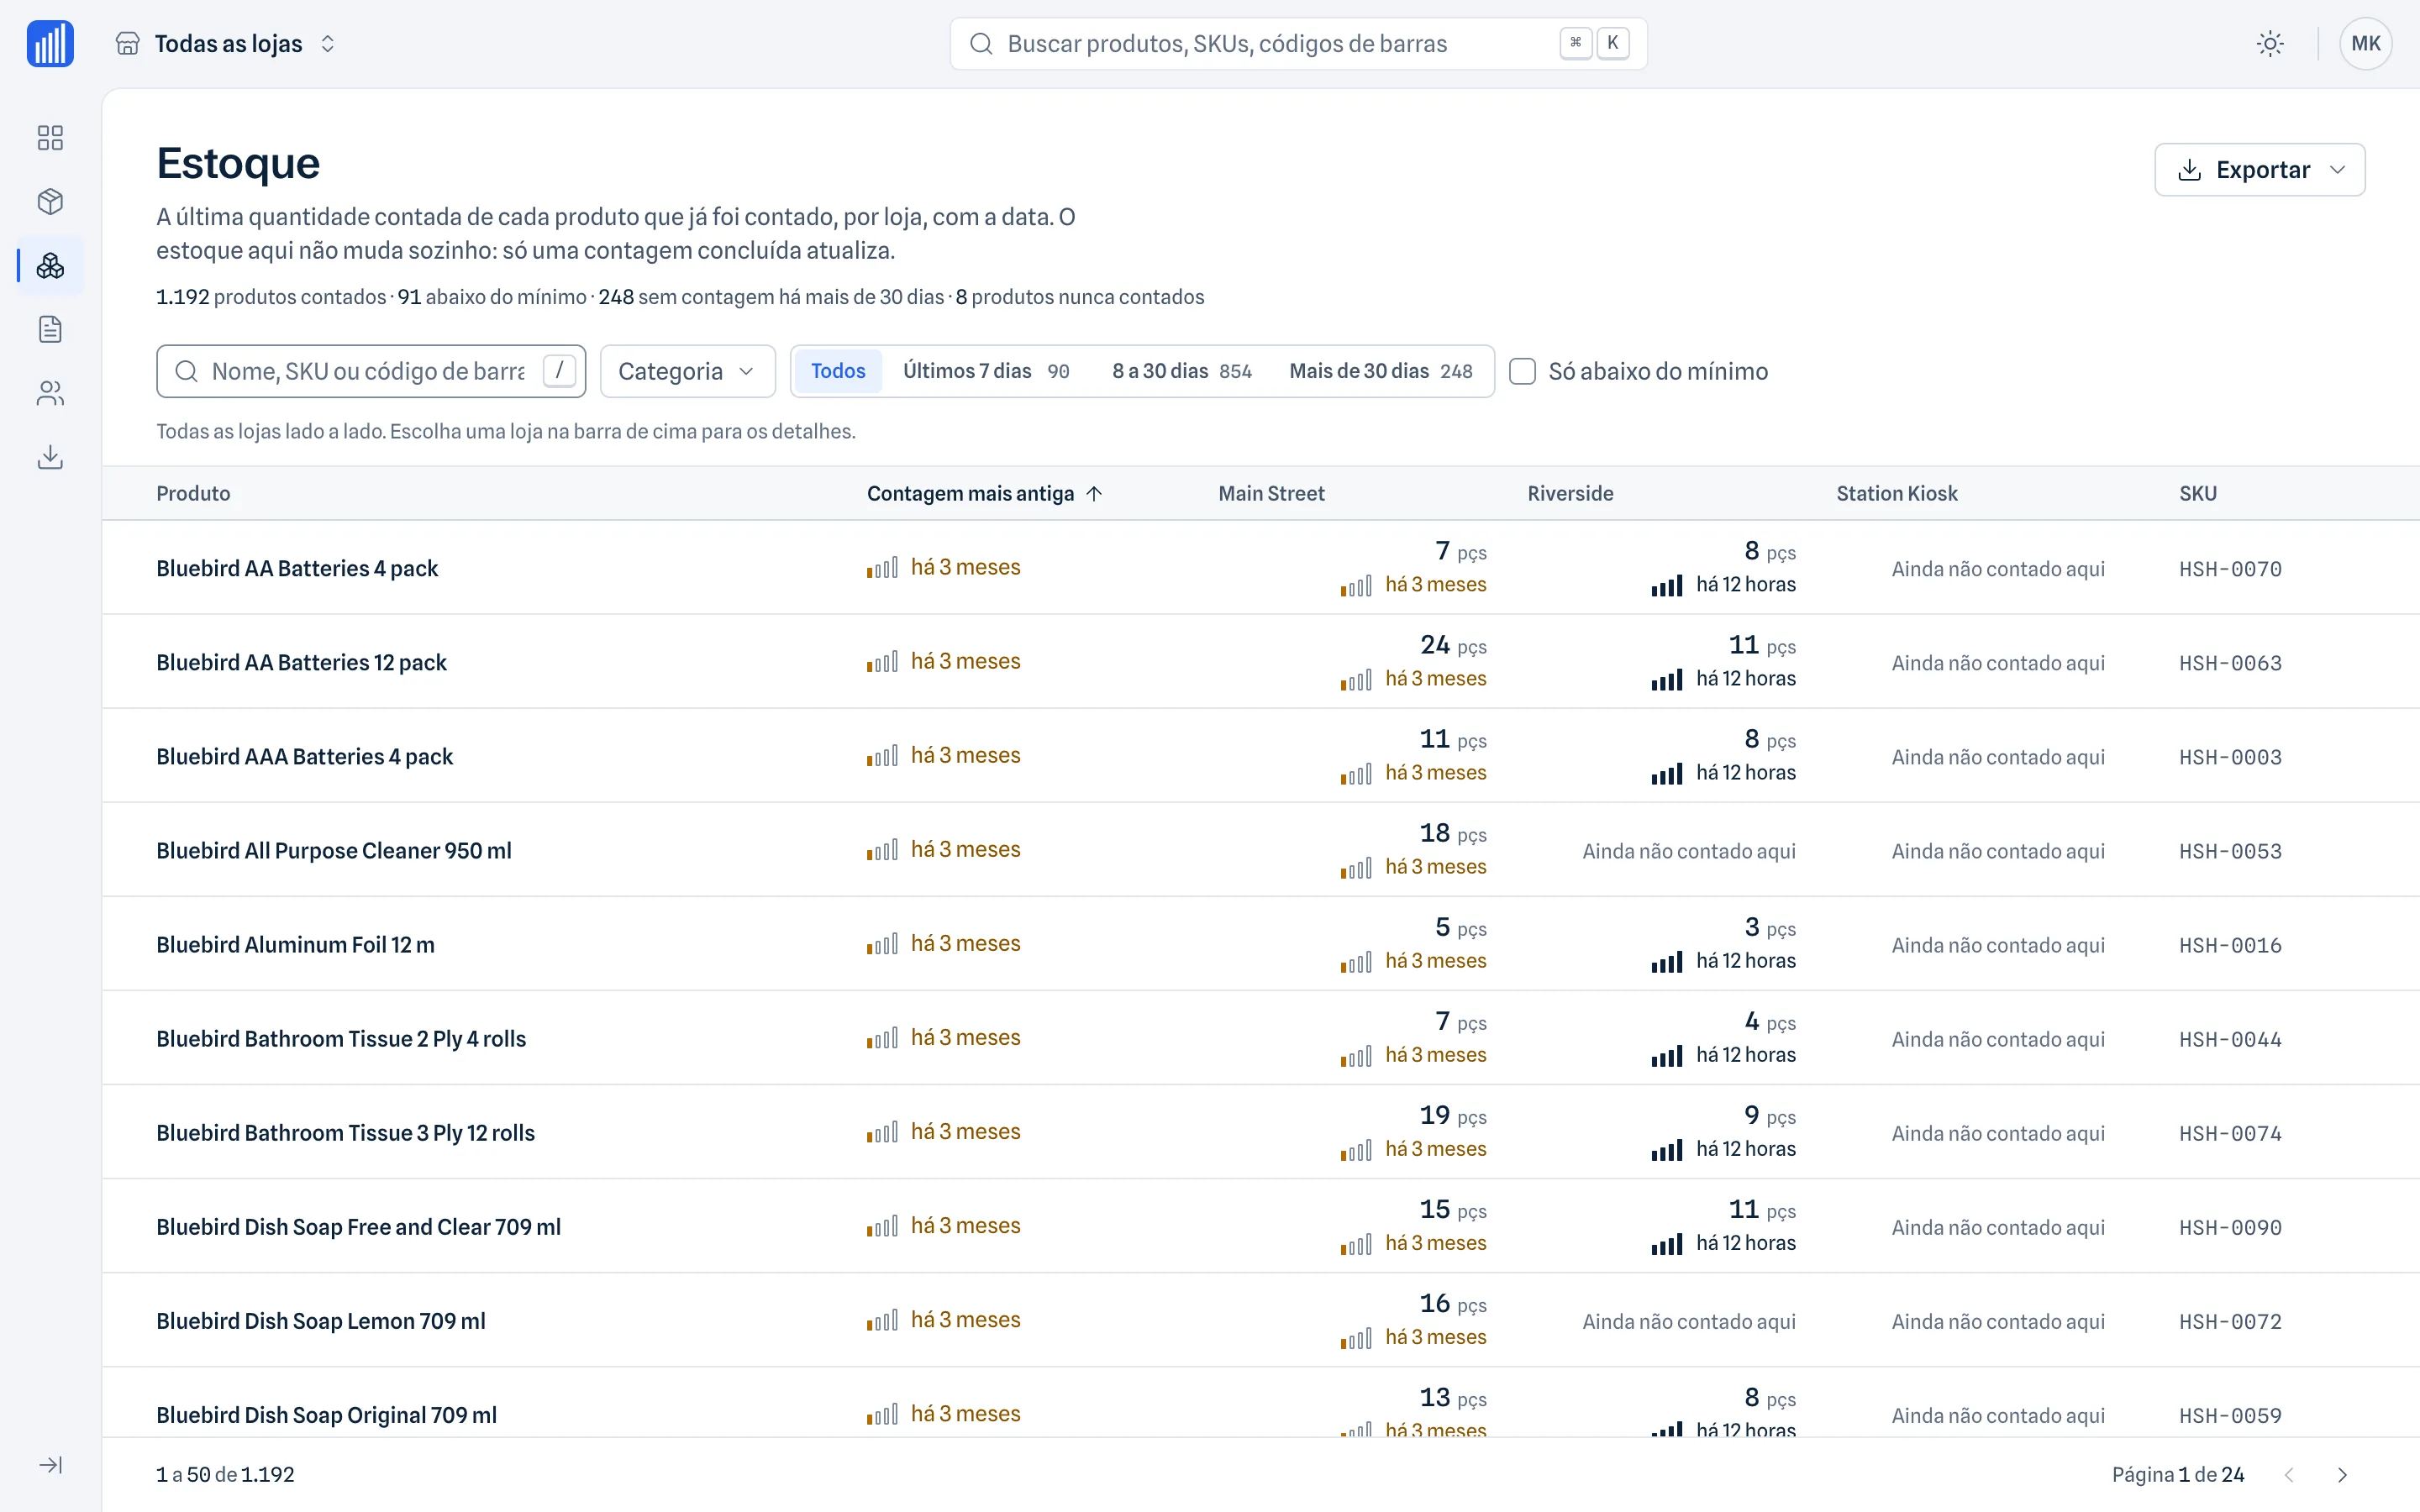
Task: Open Bluebird Dish Soap Lemon 709 ml
Action: (x=321, y=1321)
